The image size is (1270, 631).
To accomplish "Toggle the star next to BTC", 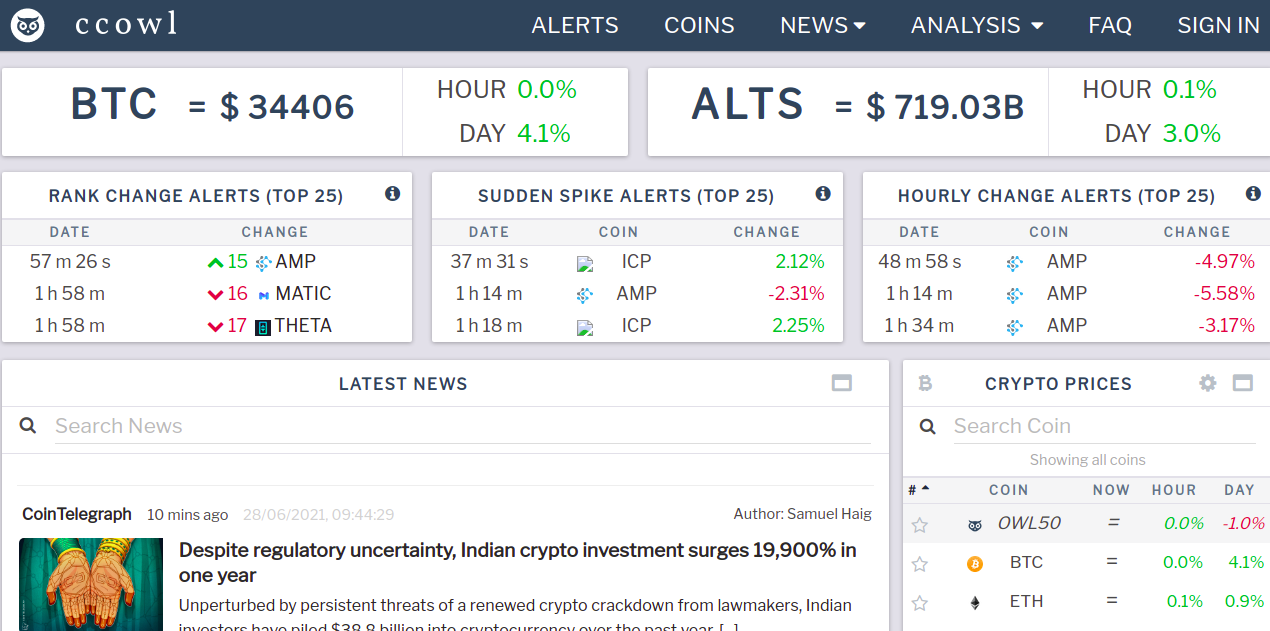I will [919, 563].
